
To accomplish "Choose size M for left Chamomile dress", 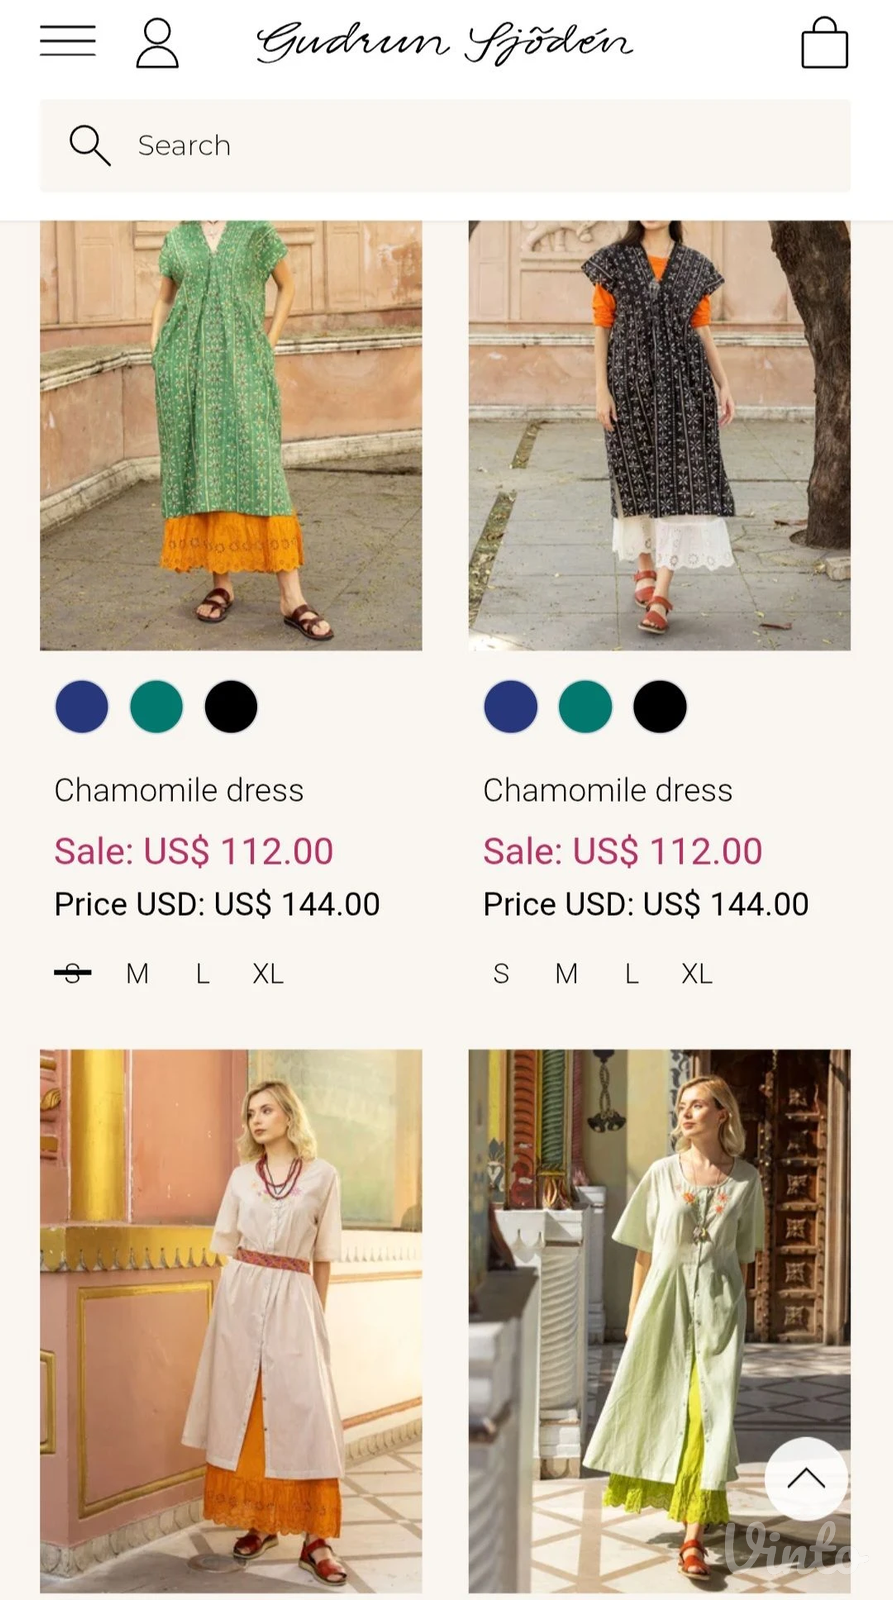I will pyautogui.click(x=137, y=973).
